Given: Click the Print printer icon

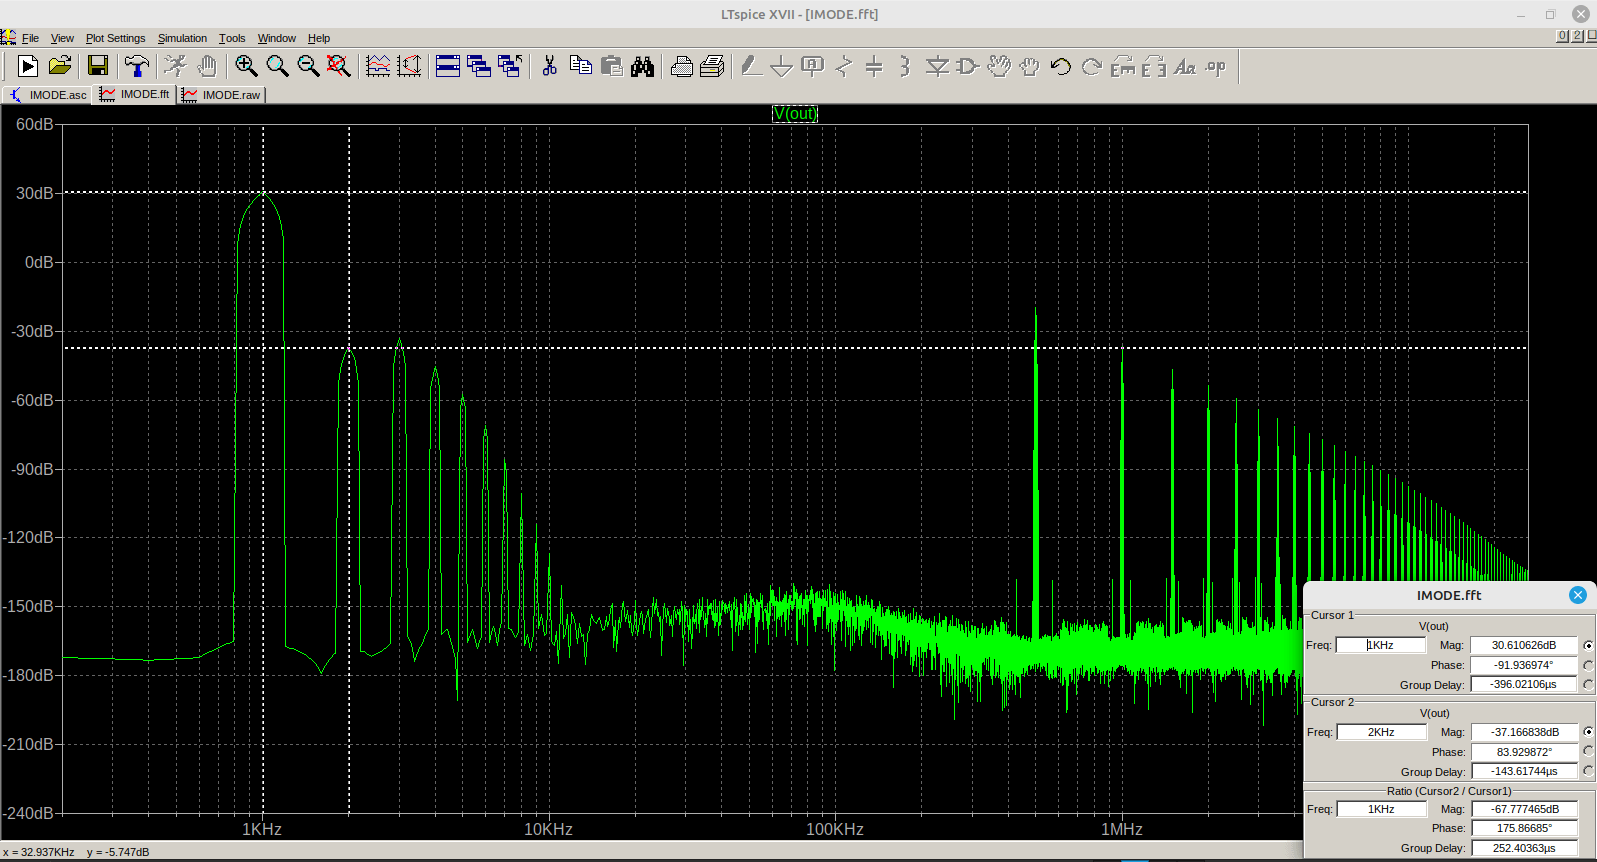Looking at the screenshot, I should coord(713,66).
